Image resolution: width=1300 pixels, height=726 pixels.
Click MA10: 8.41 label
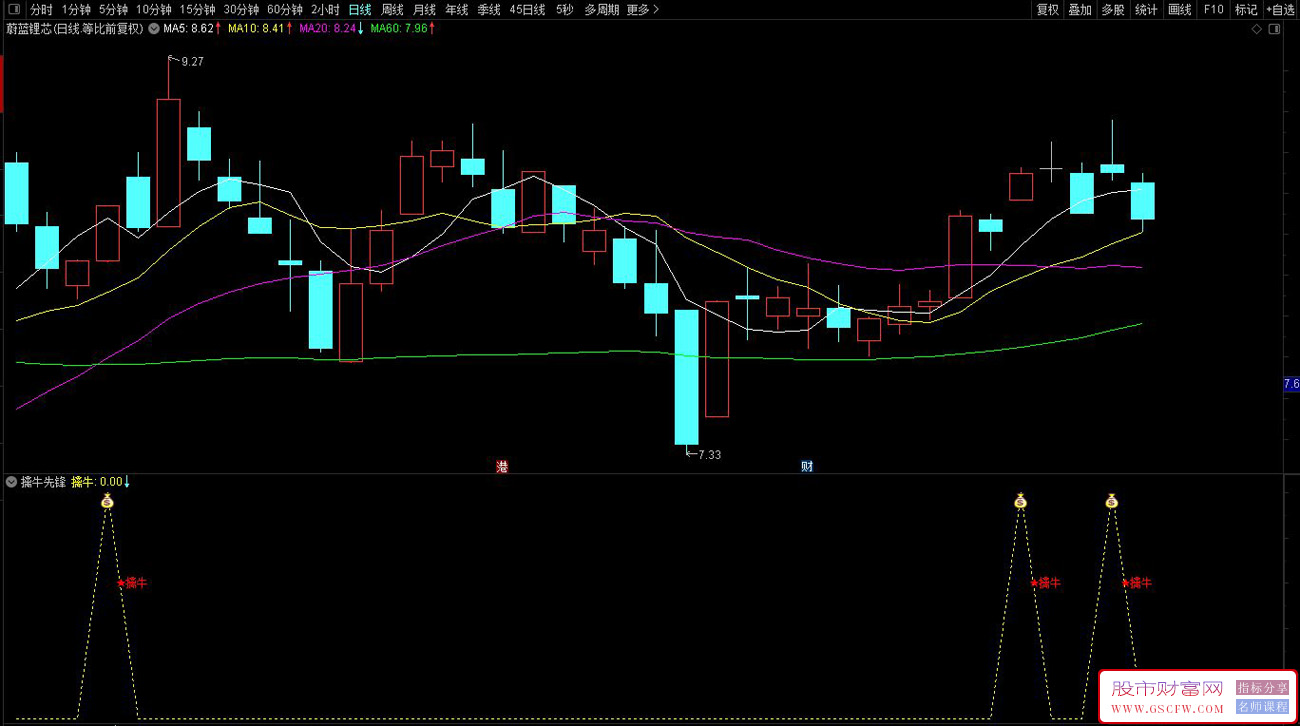[x=256, y=29]
